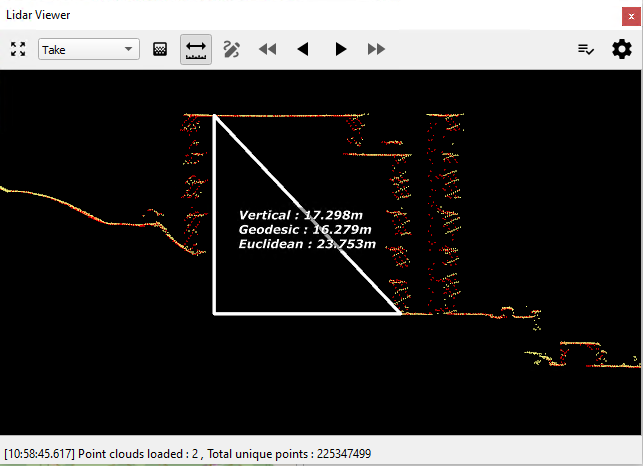Screen dimensions: 643x466
Task: Click the triangle's top-left measurement vertex
Action: 215,117
